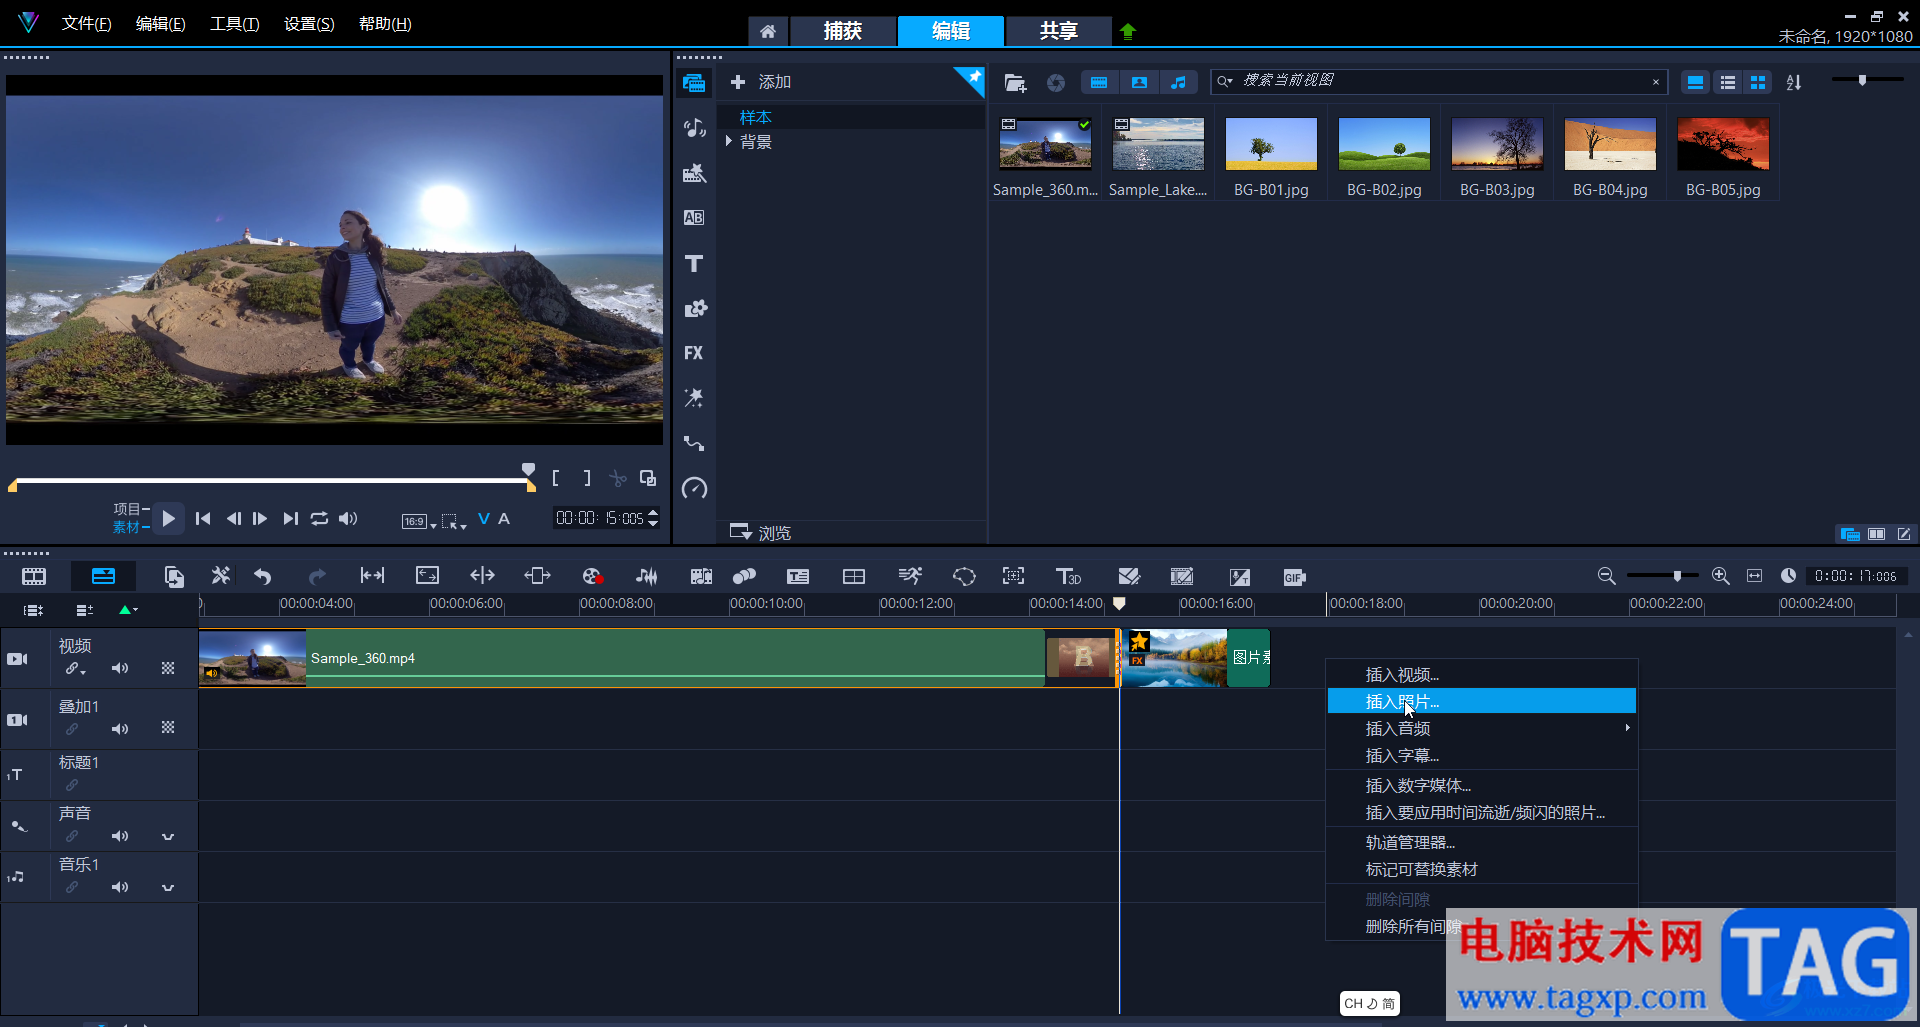Open the speed effects library panel

(x=694, y=488)
